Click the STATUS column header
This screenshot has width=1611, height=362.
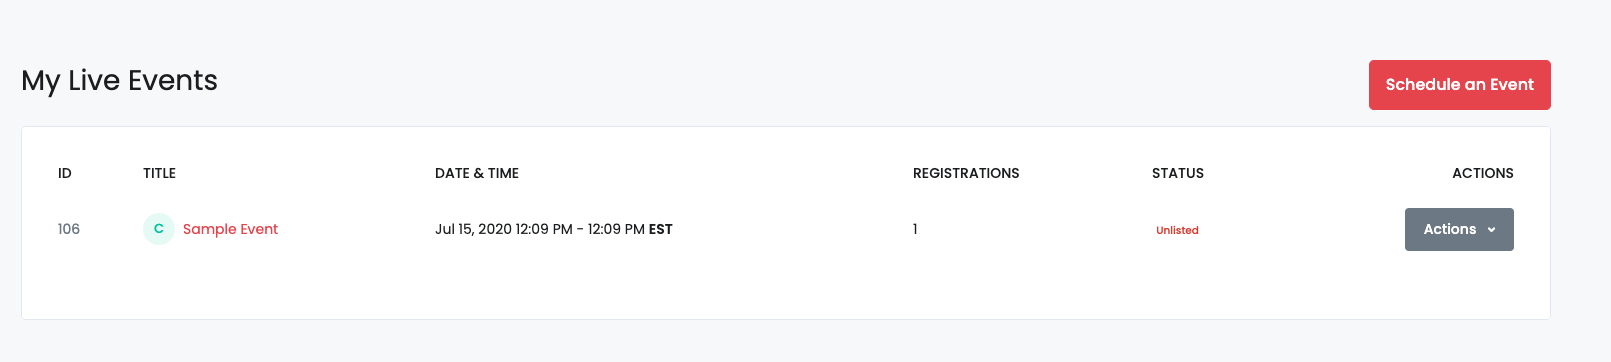pyautogui.click(x=1178, y=173)
